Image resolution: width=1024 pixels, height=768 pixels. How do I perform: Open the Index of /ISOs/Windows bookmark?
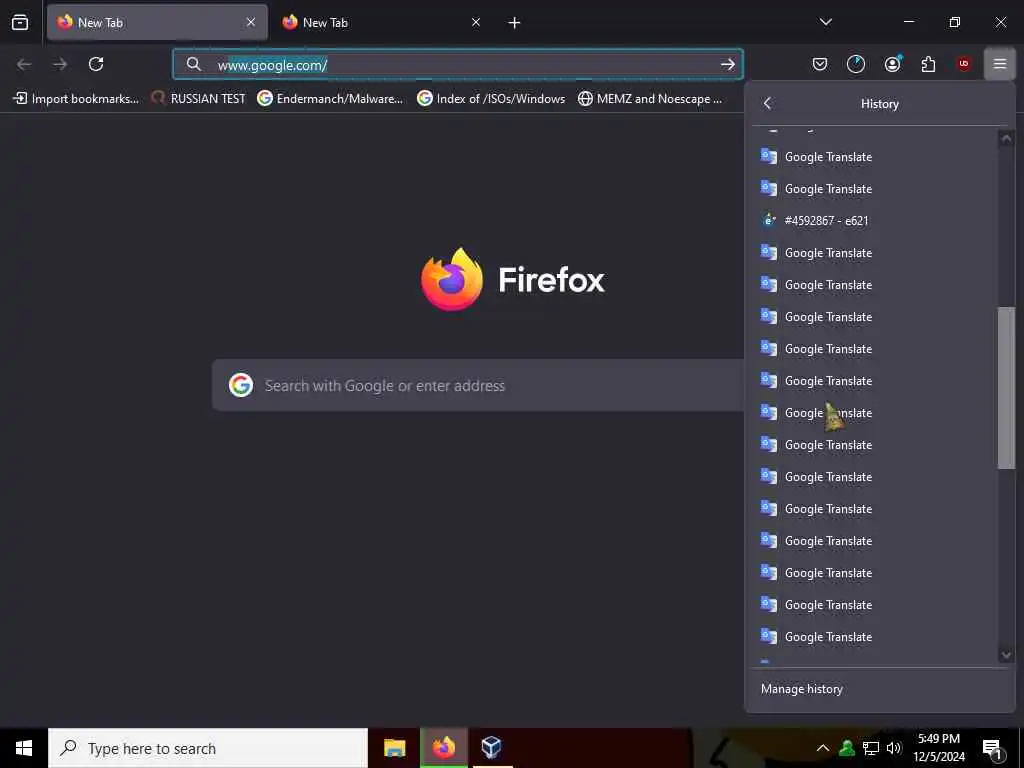[x=491, y=99]
